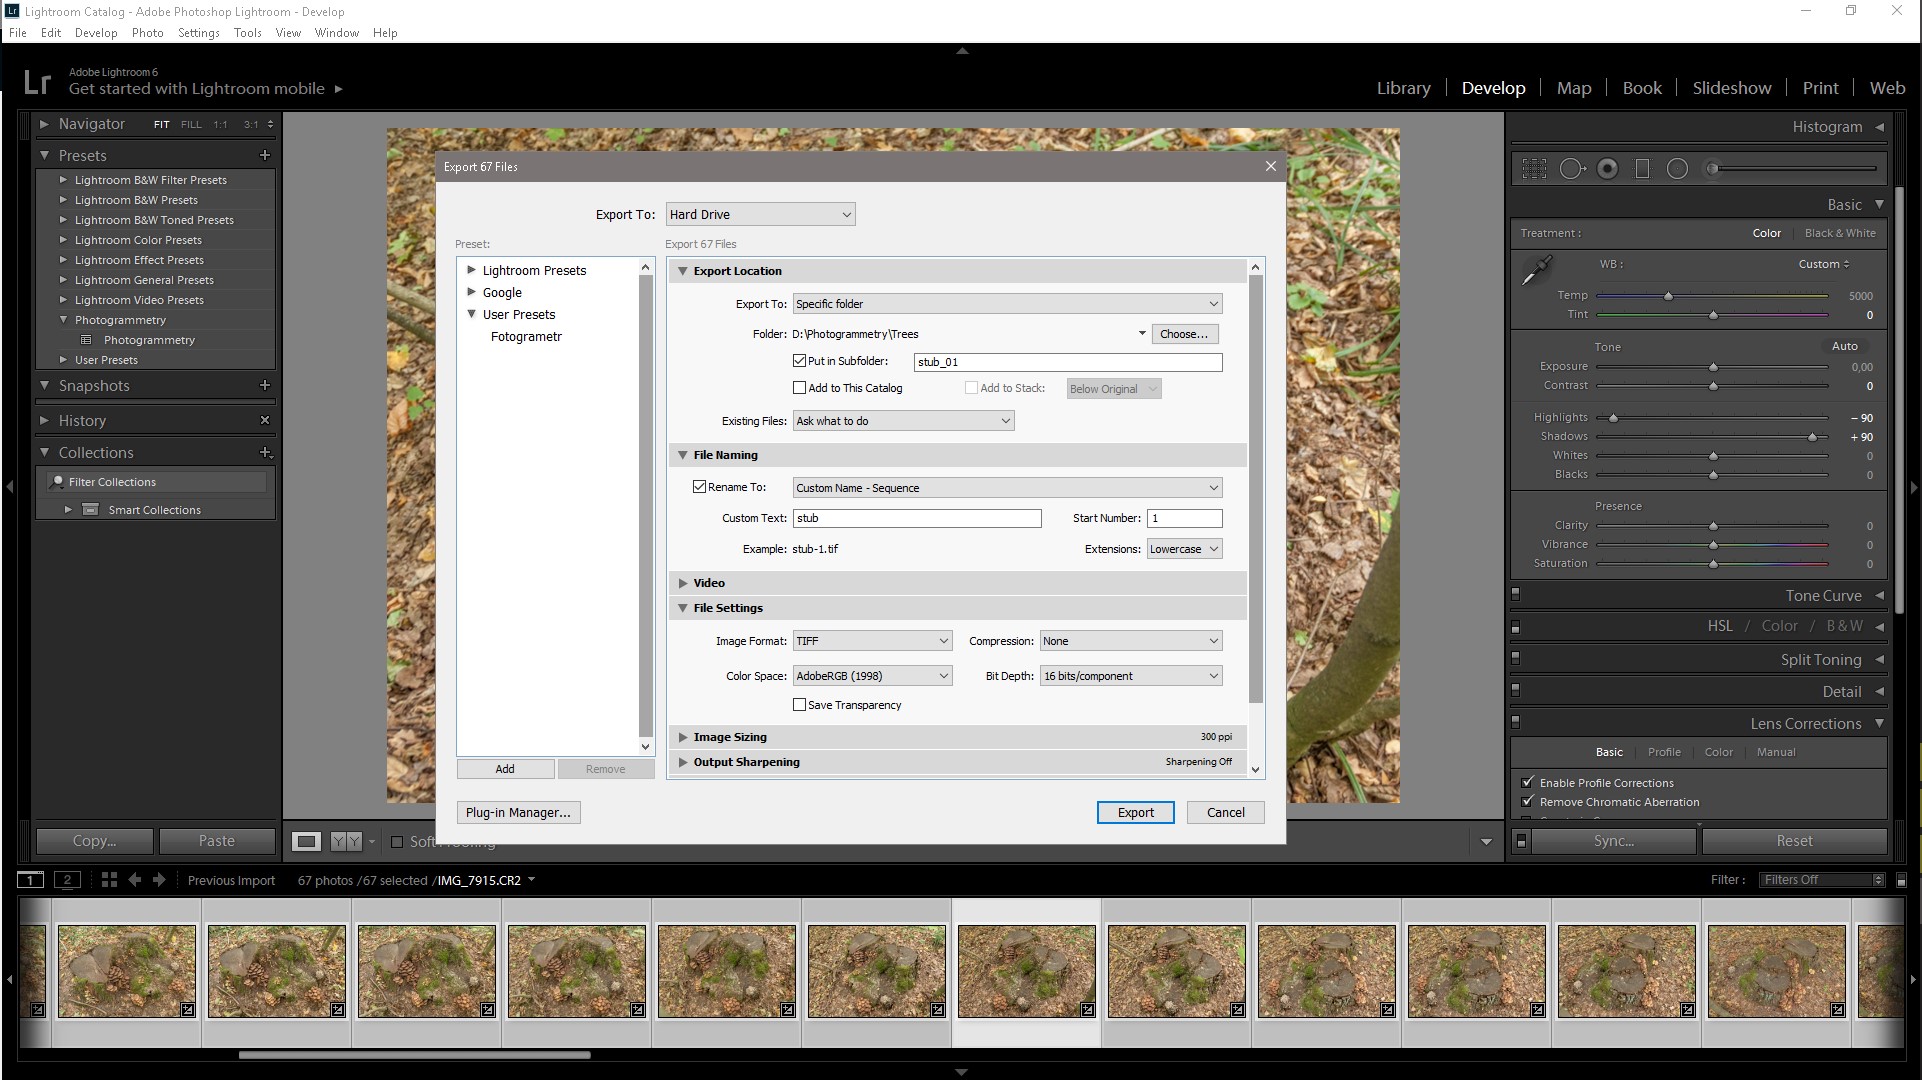Open the Photo menu
This screenshot has height=1080, width=1922.
147,33
